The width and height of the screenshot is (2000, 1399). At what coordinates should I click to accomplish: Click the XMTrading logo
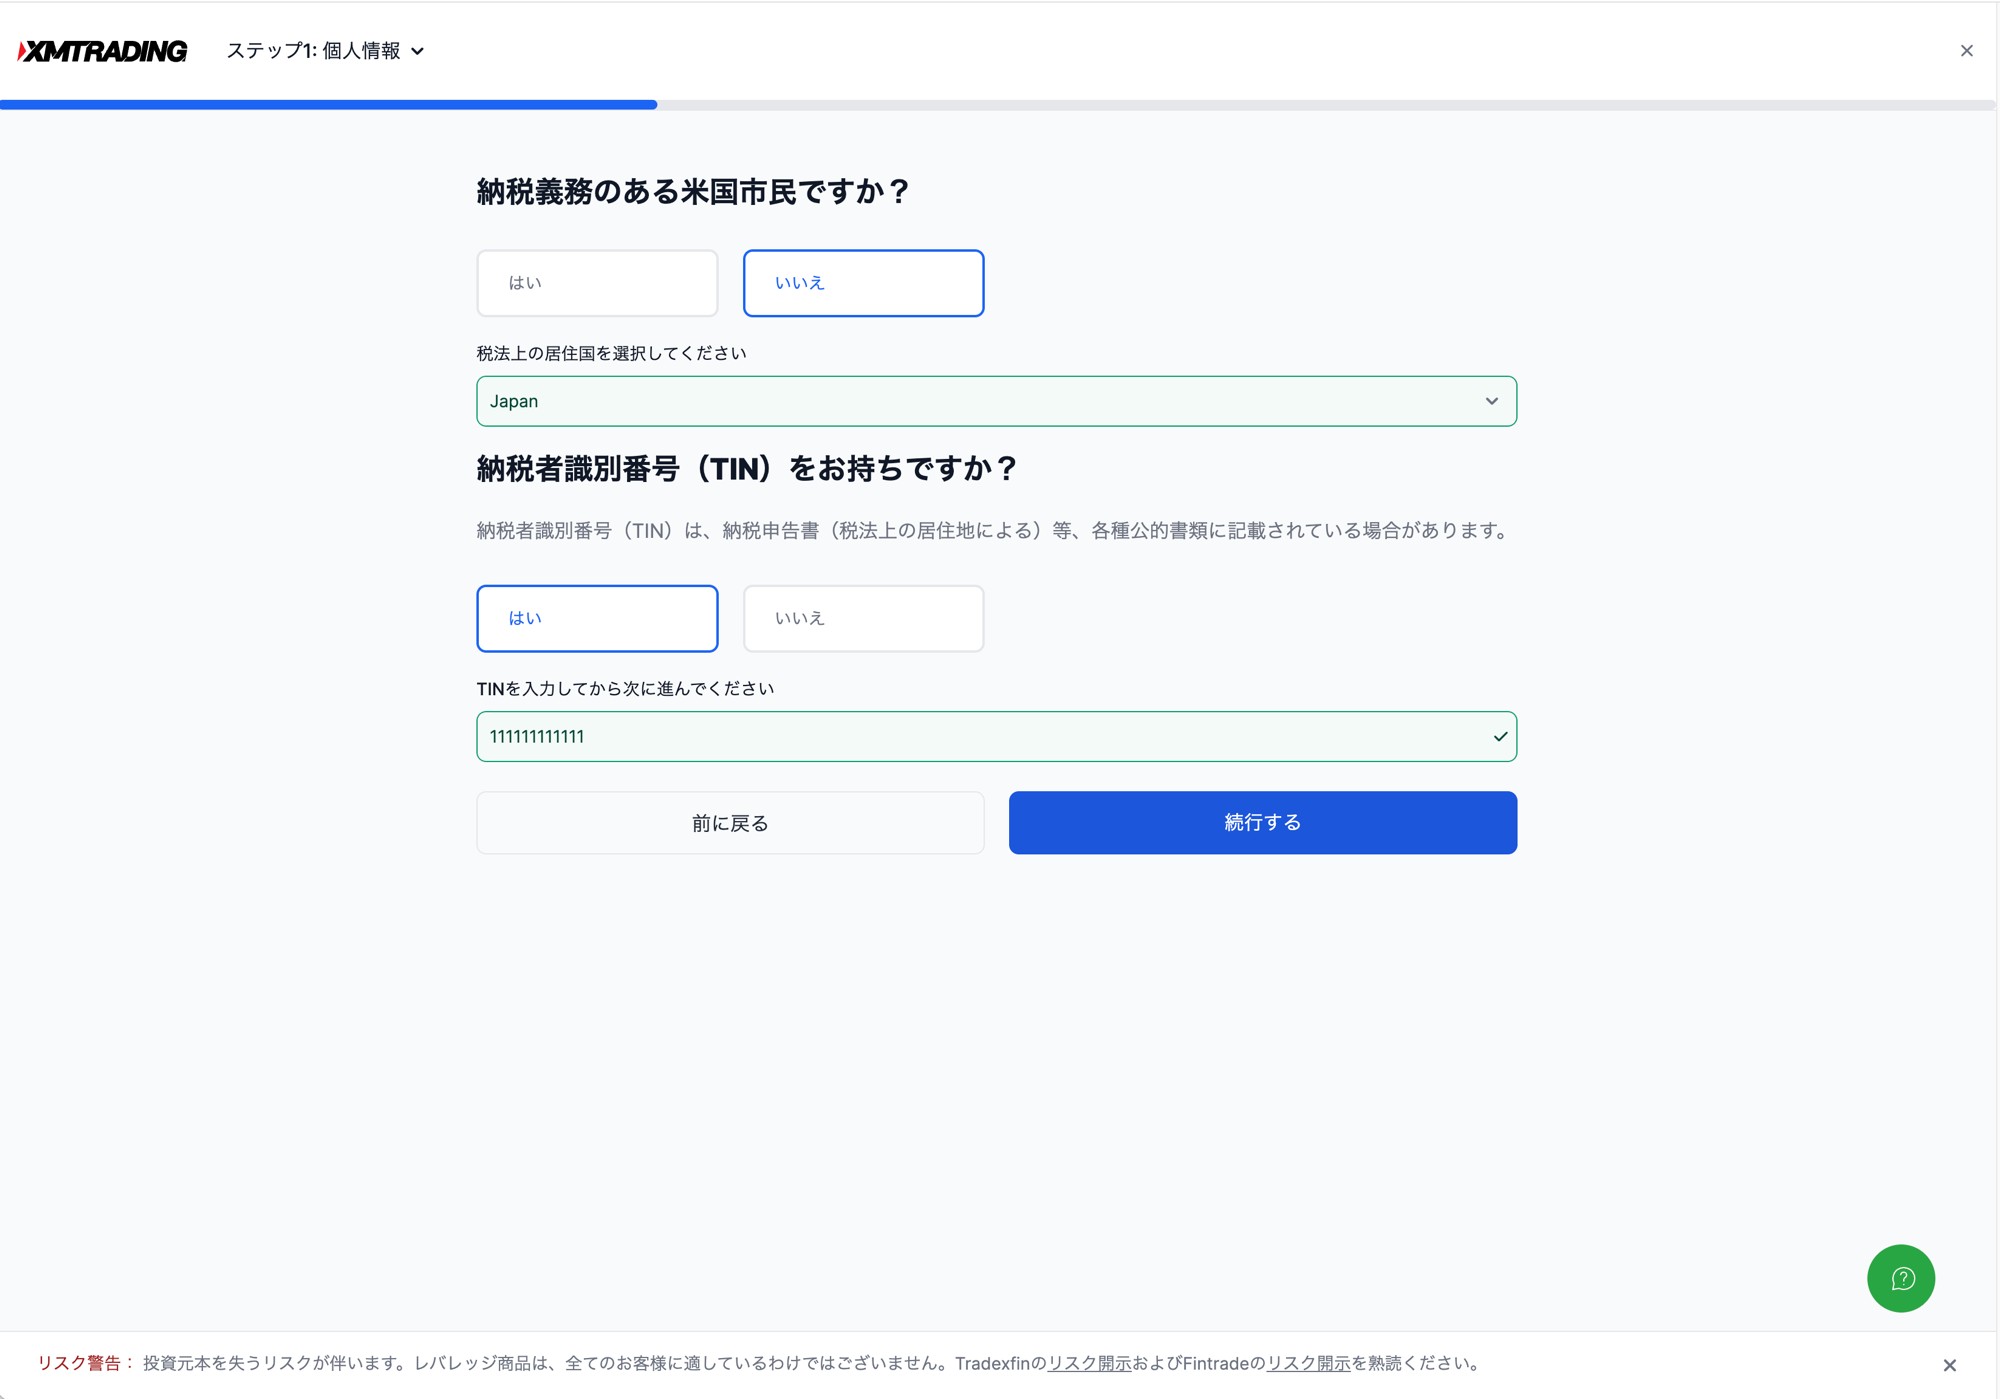point(102,51)
